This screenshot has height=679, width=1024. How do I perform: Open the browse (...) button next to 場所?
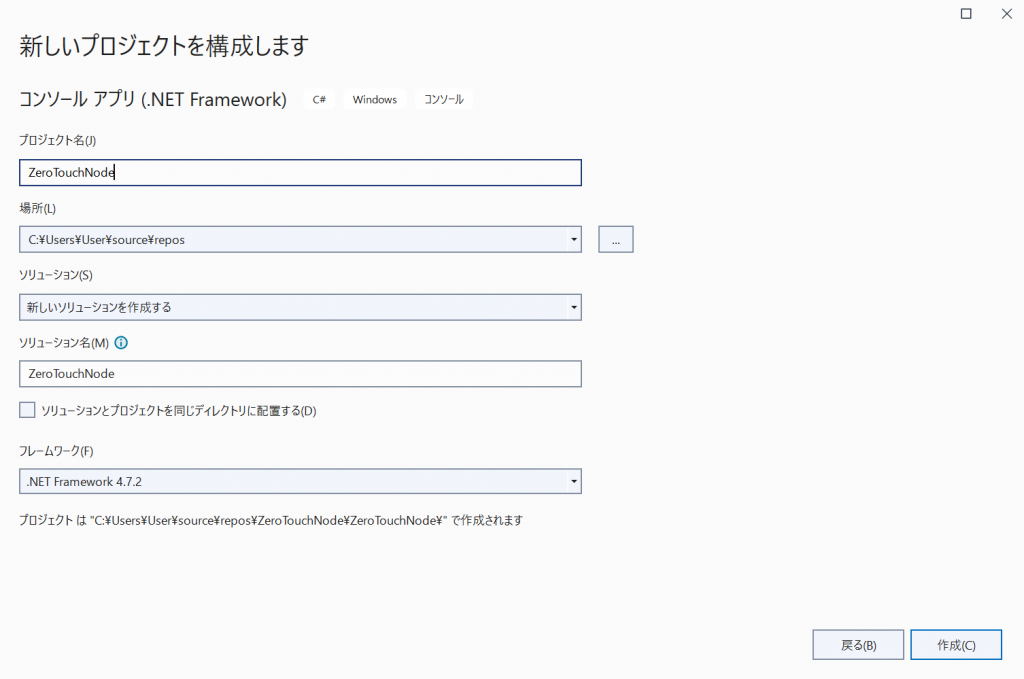pos(615,239)
